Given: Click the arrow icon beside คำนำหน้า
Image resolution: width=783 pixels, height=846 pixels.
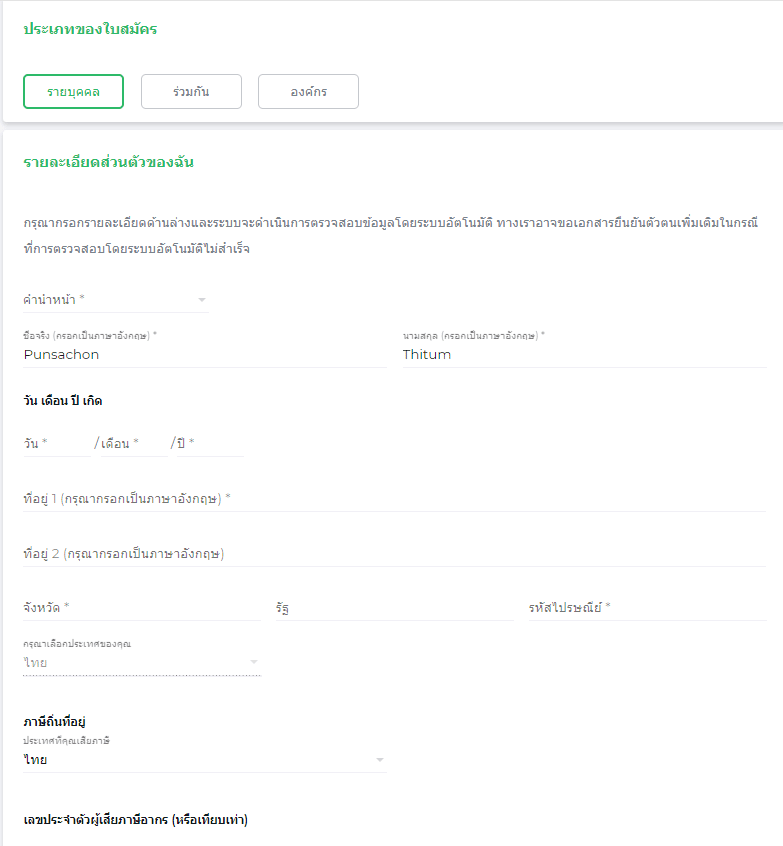Looking at the screenshot, I should tap(201, 299).
